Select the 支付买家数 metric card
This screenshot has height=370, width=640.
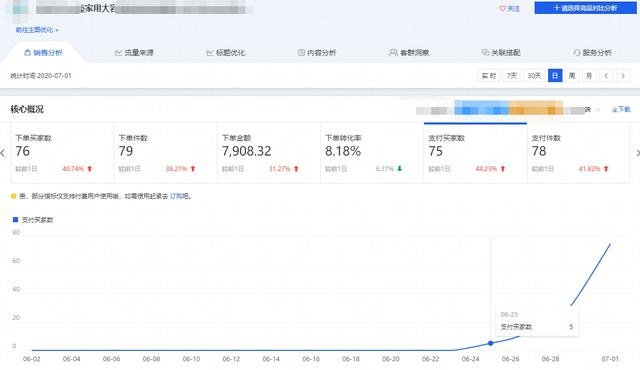tap(475, 153)
